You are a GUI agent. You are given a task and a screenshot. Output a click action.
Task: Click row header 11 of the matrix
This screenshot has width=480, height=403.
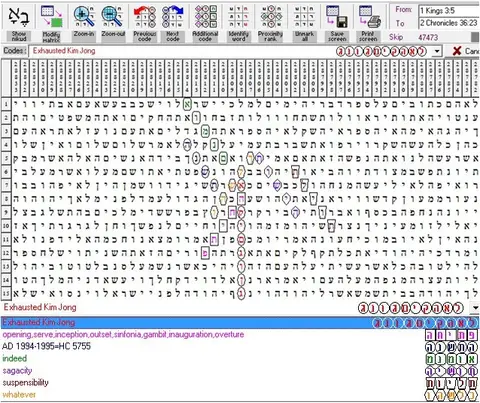click(x=6, y=239)
